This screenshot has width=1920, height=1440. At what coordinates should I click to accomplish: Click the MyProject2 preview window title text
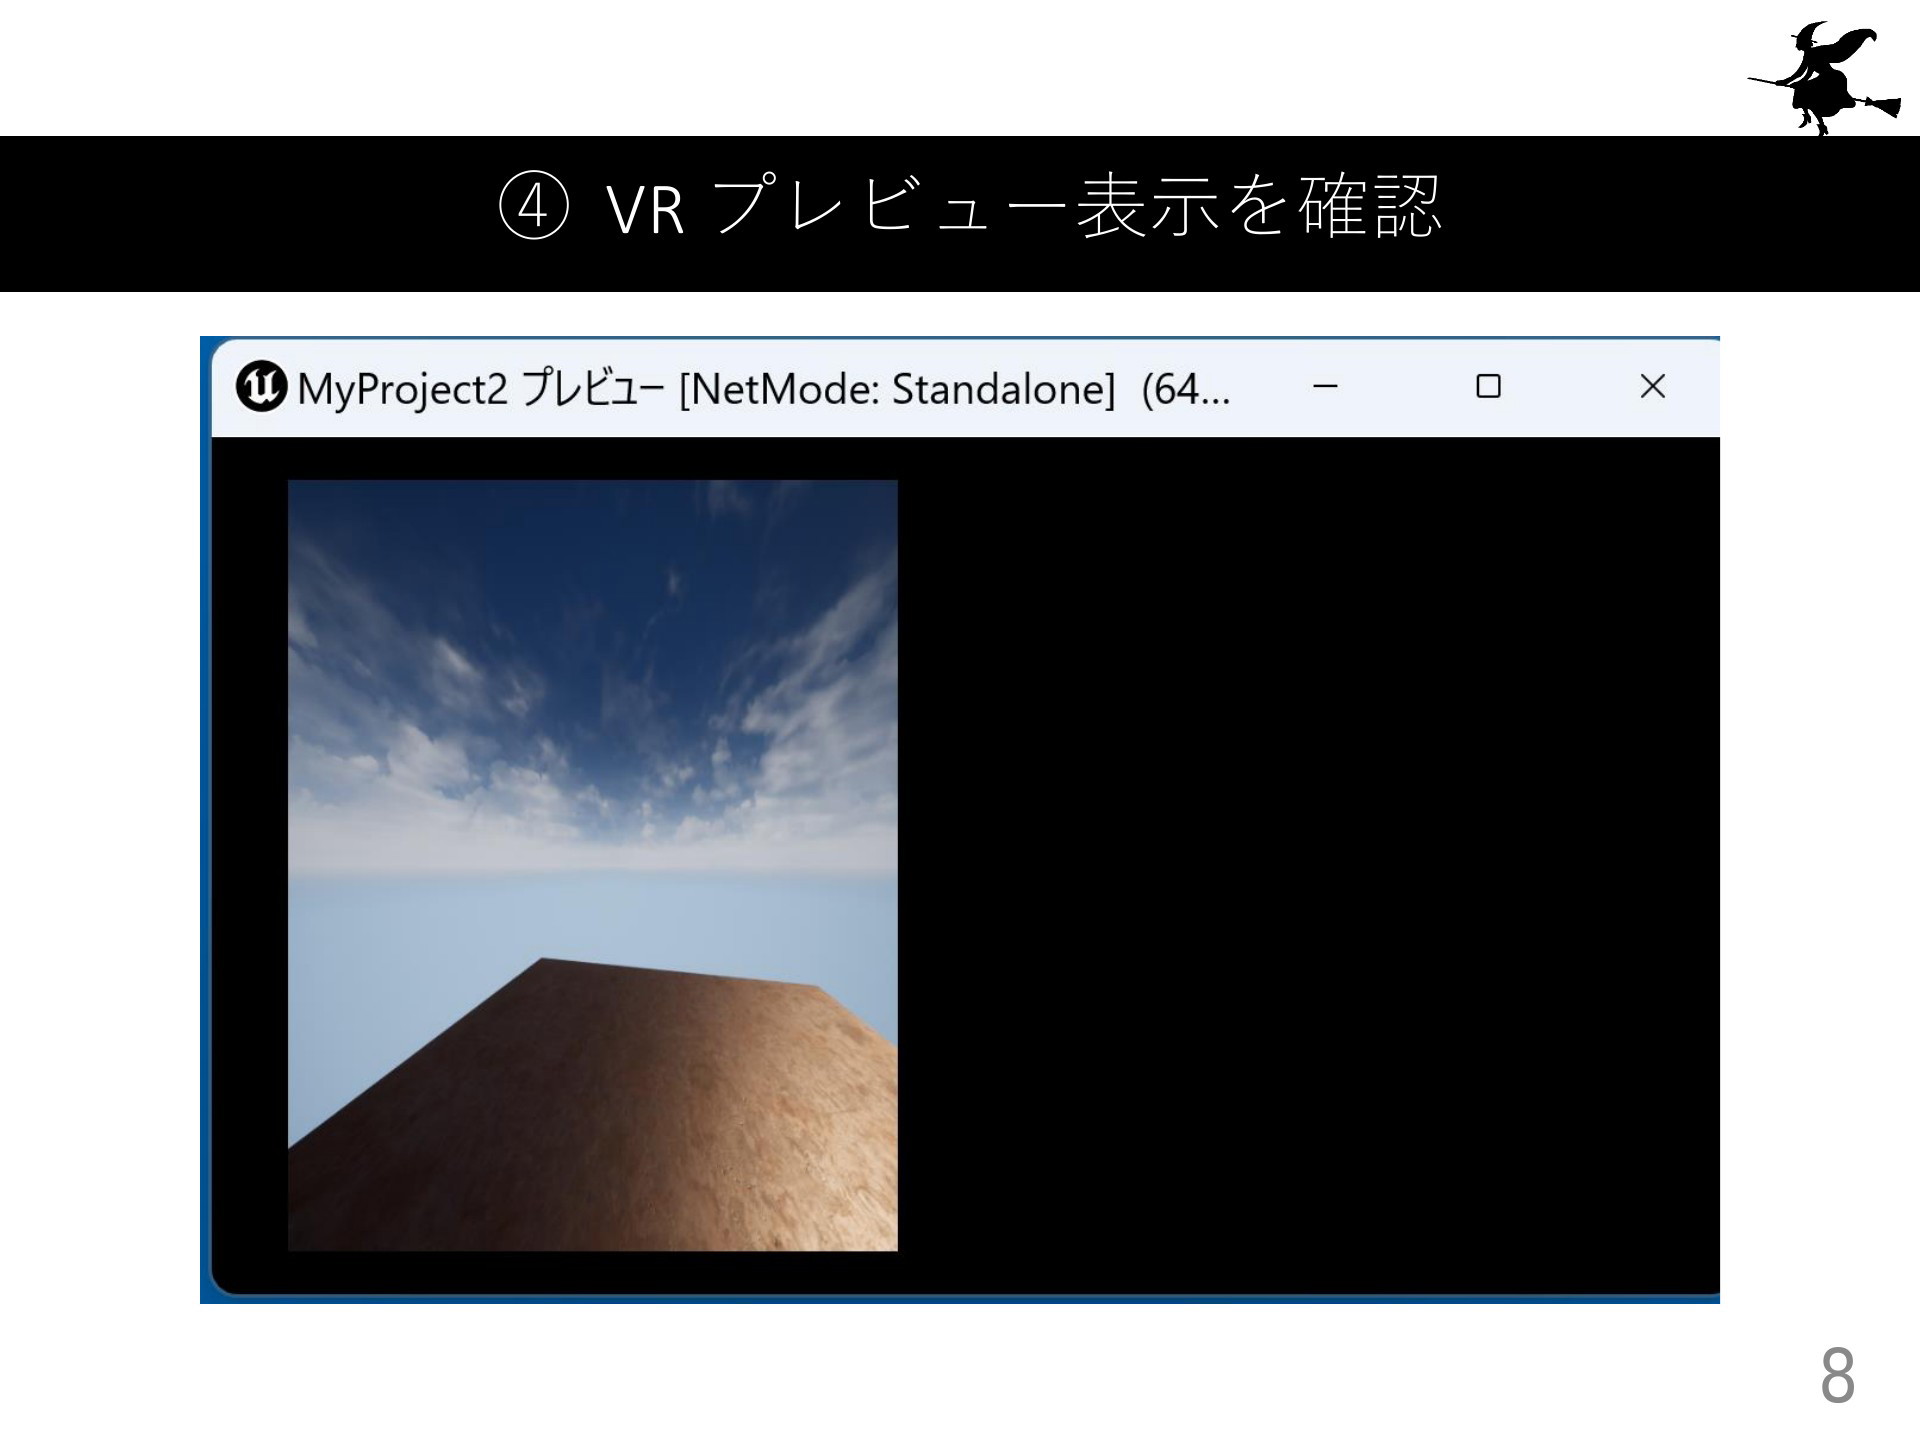click(x=764, y=389)
